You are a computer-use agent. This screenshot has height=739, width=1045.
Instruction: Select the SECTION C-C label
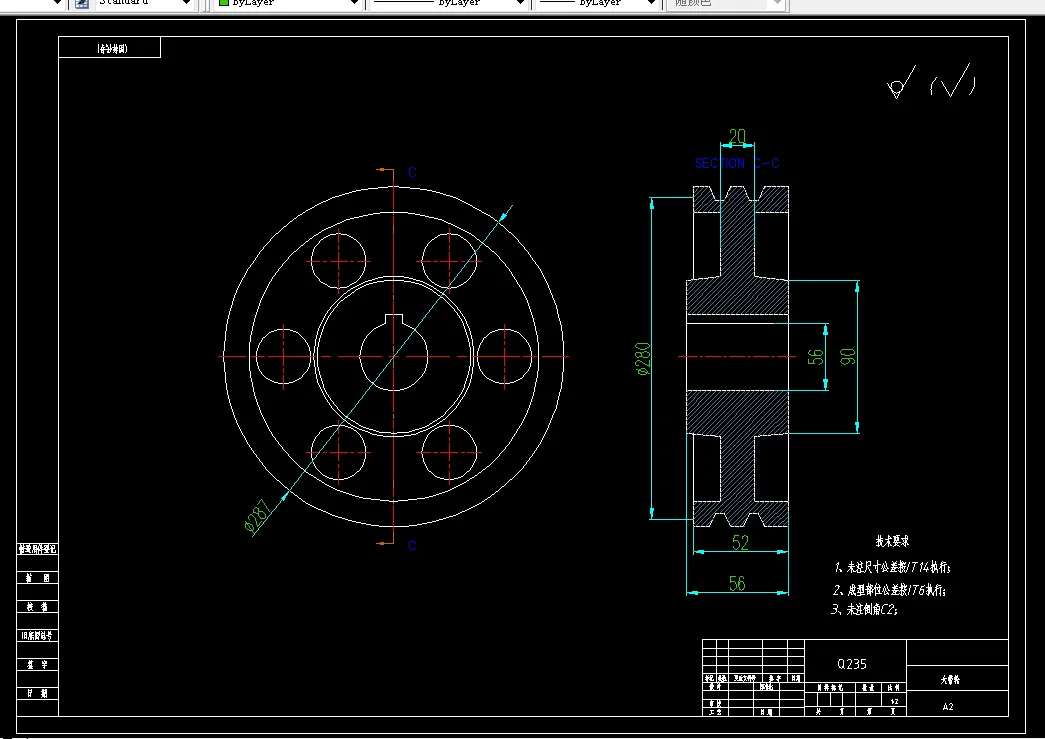tap(736, 163)
